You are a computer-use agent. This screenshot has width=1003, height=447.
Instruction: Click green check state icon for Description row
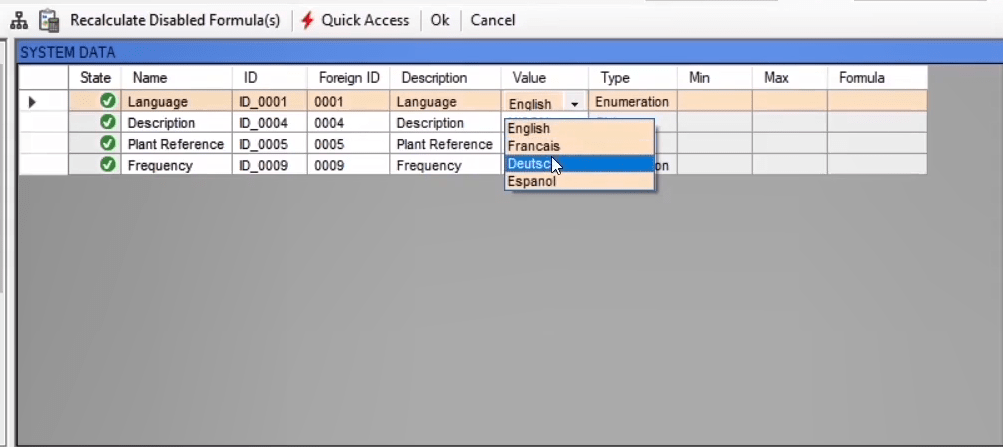coord(108,122)
